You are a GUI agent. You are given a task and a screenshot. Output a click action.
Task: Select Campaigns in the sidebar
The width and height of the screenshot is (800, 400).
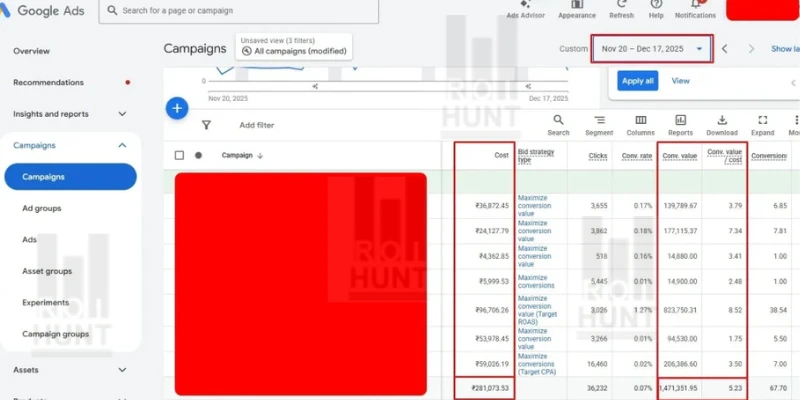(x=70, y=177)
